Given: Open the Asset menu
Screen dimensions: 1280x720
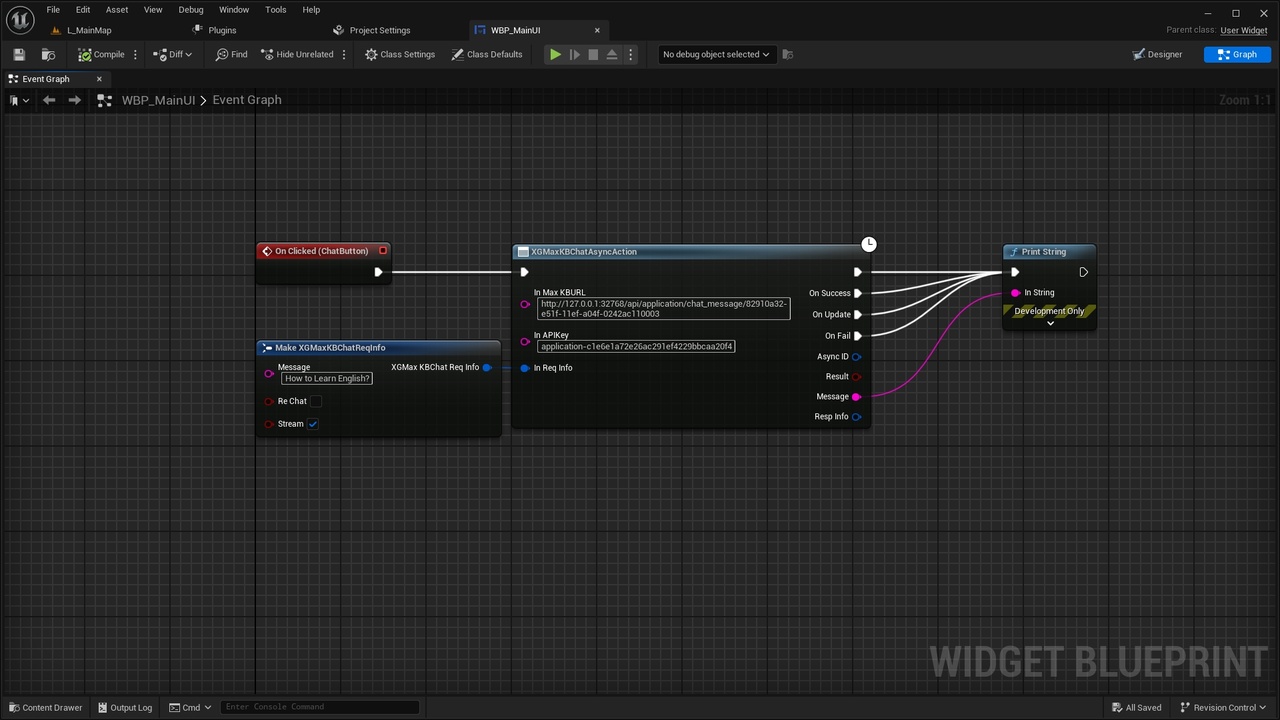Looking at the screenshot, I should 117,10.
